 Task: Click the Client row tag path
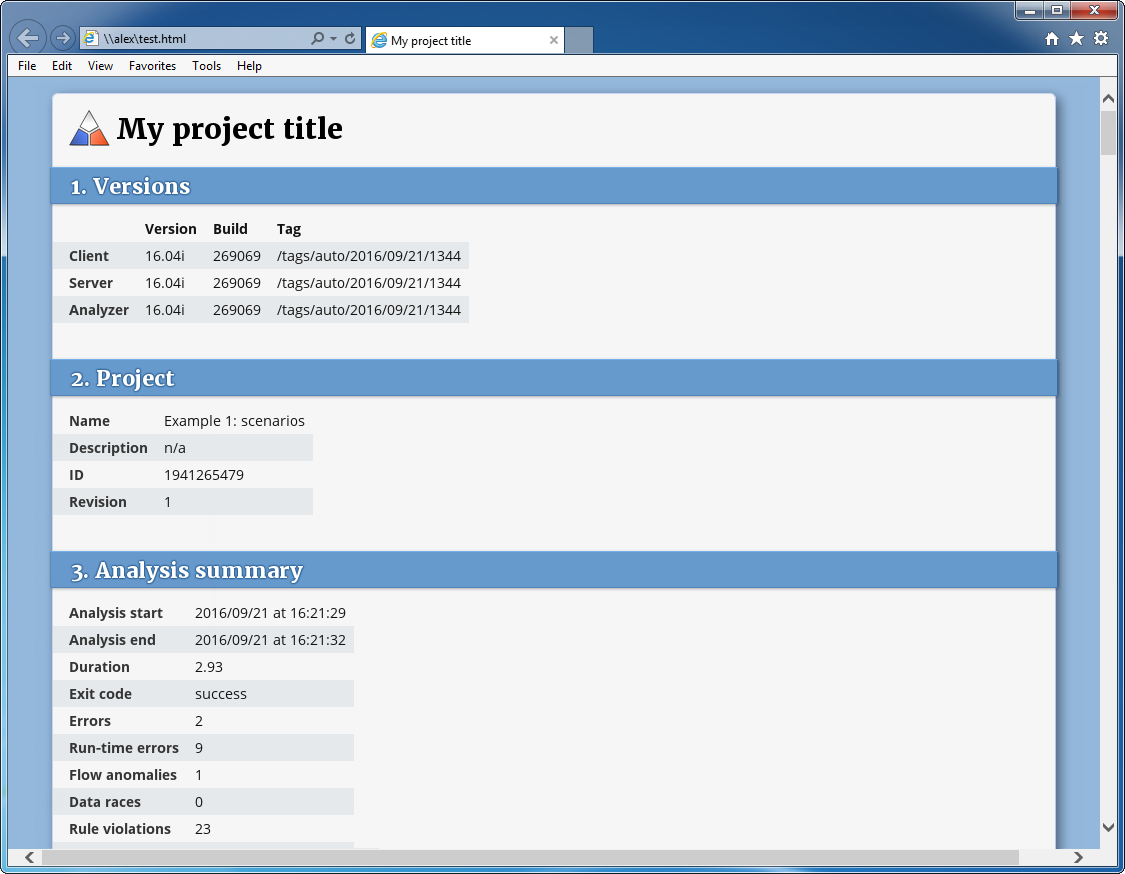(x=369, y=256)
